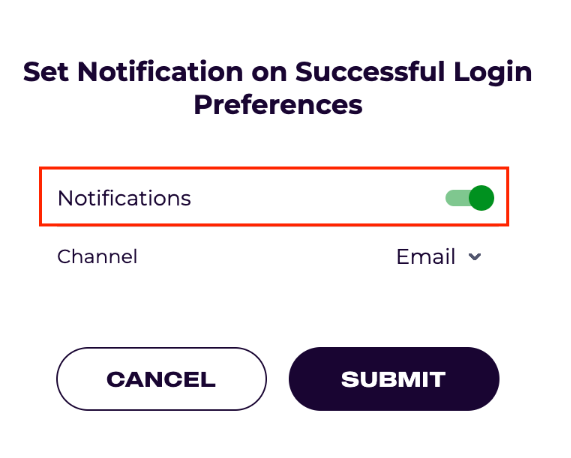Click the word Preferences in title
The height and width of the screenshot is (458, 571).
tap(278, 105)
